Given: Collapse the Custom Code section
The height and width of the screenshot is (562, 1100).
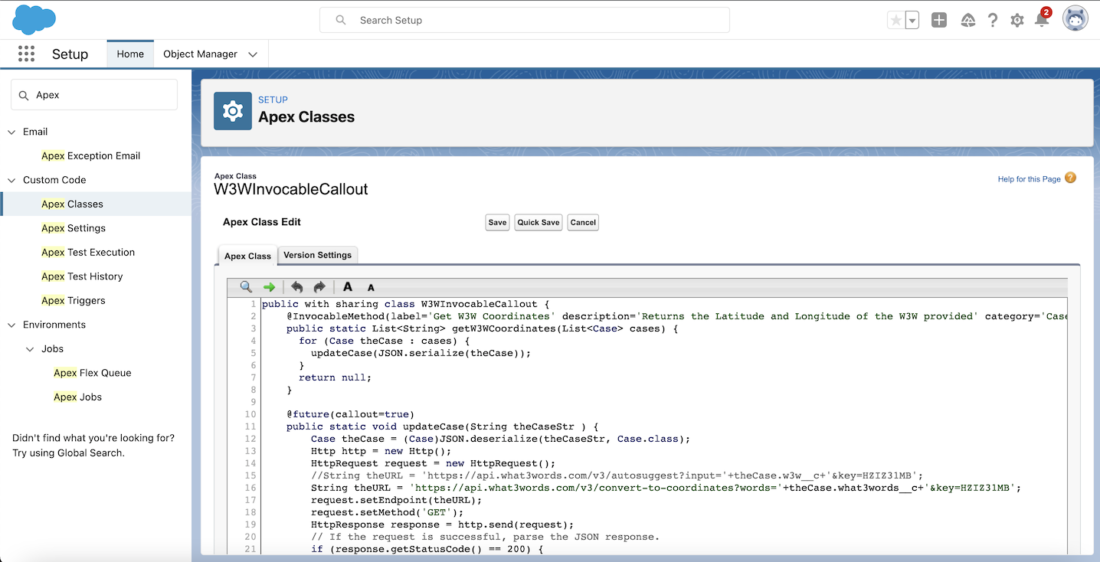Looking at the screenshot, I should point(11,180).
